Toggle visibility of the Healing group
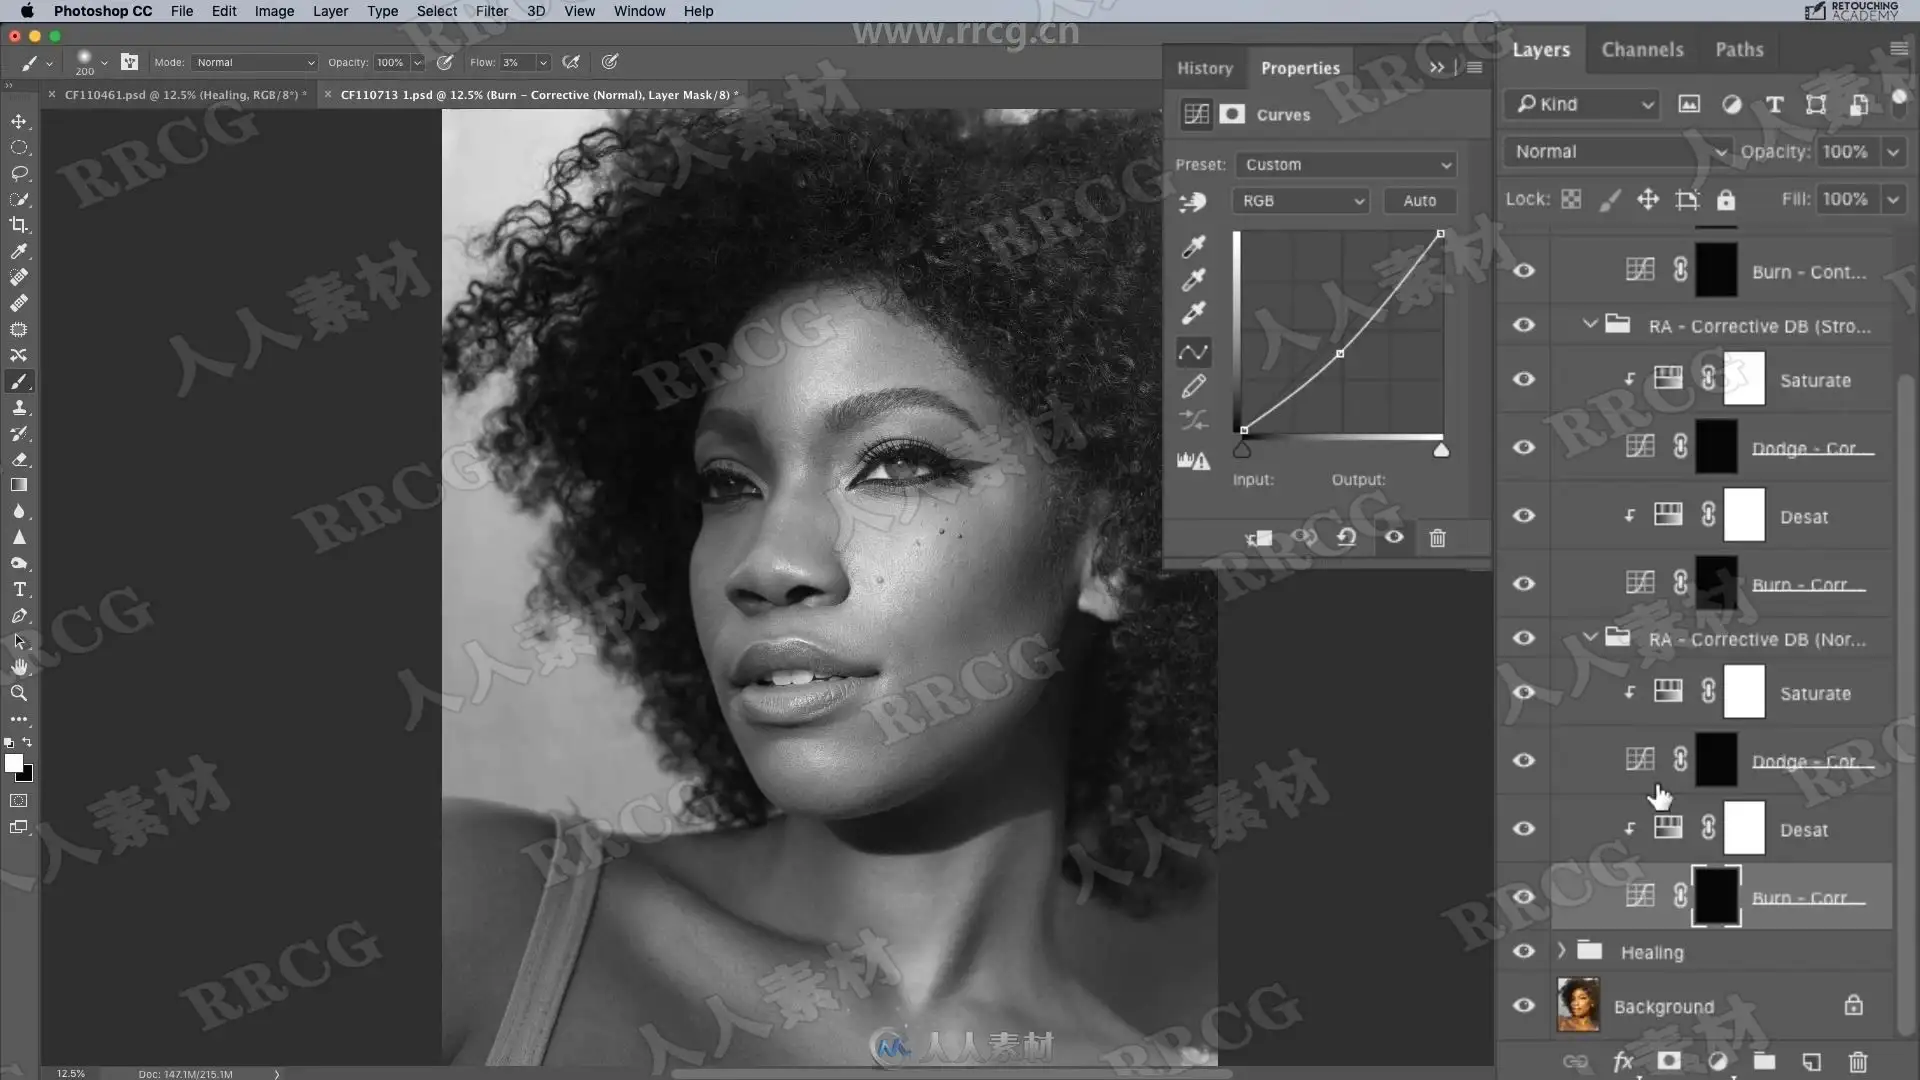Image resolution: width=1920 pixels, height=1080 pixels. pos(1523,951)
